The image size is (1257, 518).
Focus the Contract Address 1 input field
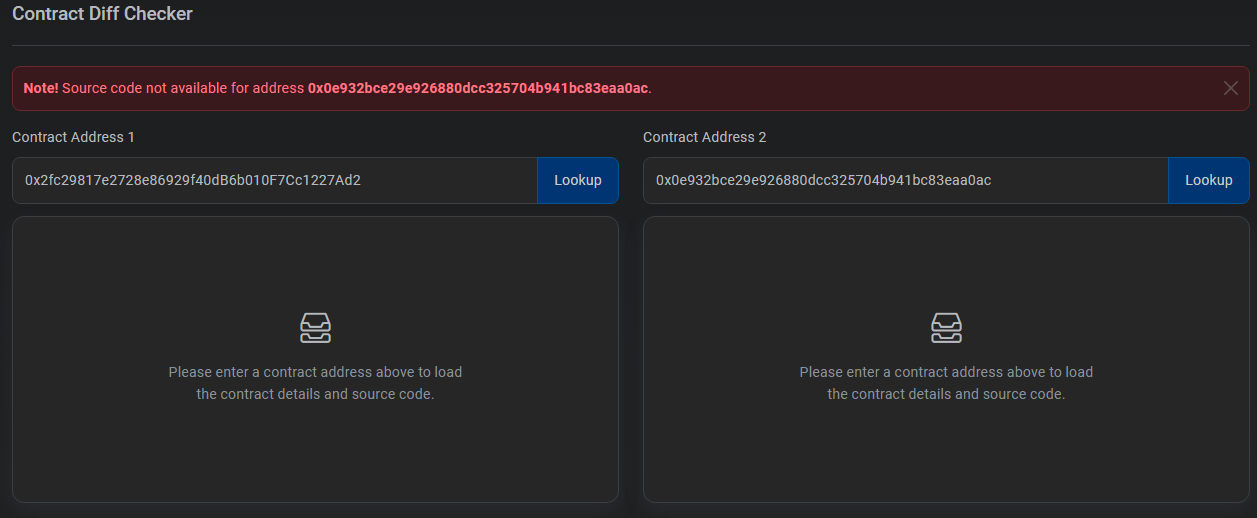pos(275,180)
